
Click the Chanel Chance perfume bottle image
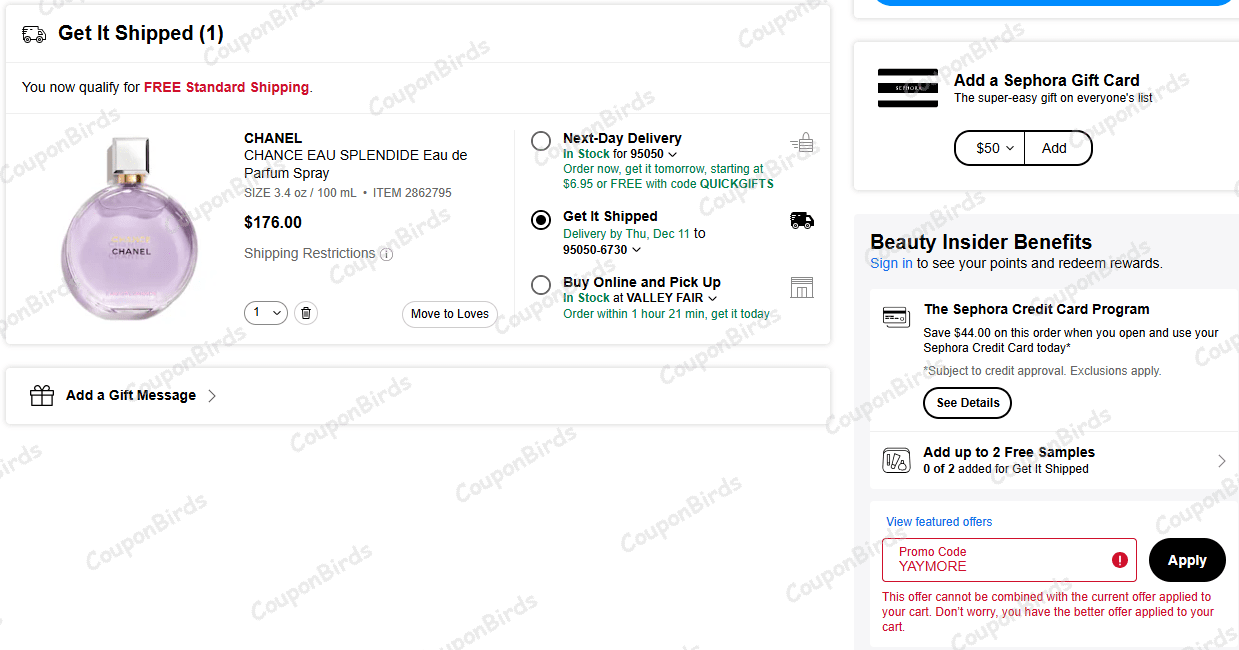coord(130,228)
